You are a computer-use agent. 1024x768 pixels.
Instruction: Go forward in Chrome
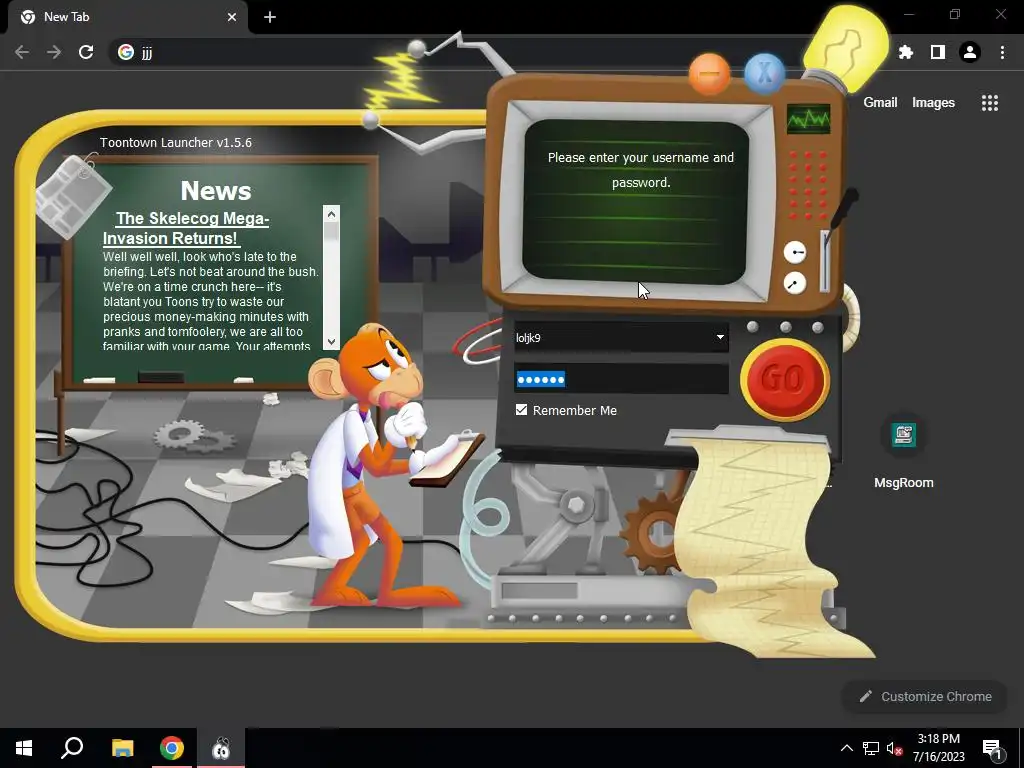[x=54, y=52]
